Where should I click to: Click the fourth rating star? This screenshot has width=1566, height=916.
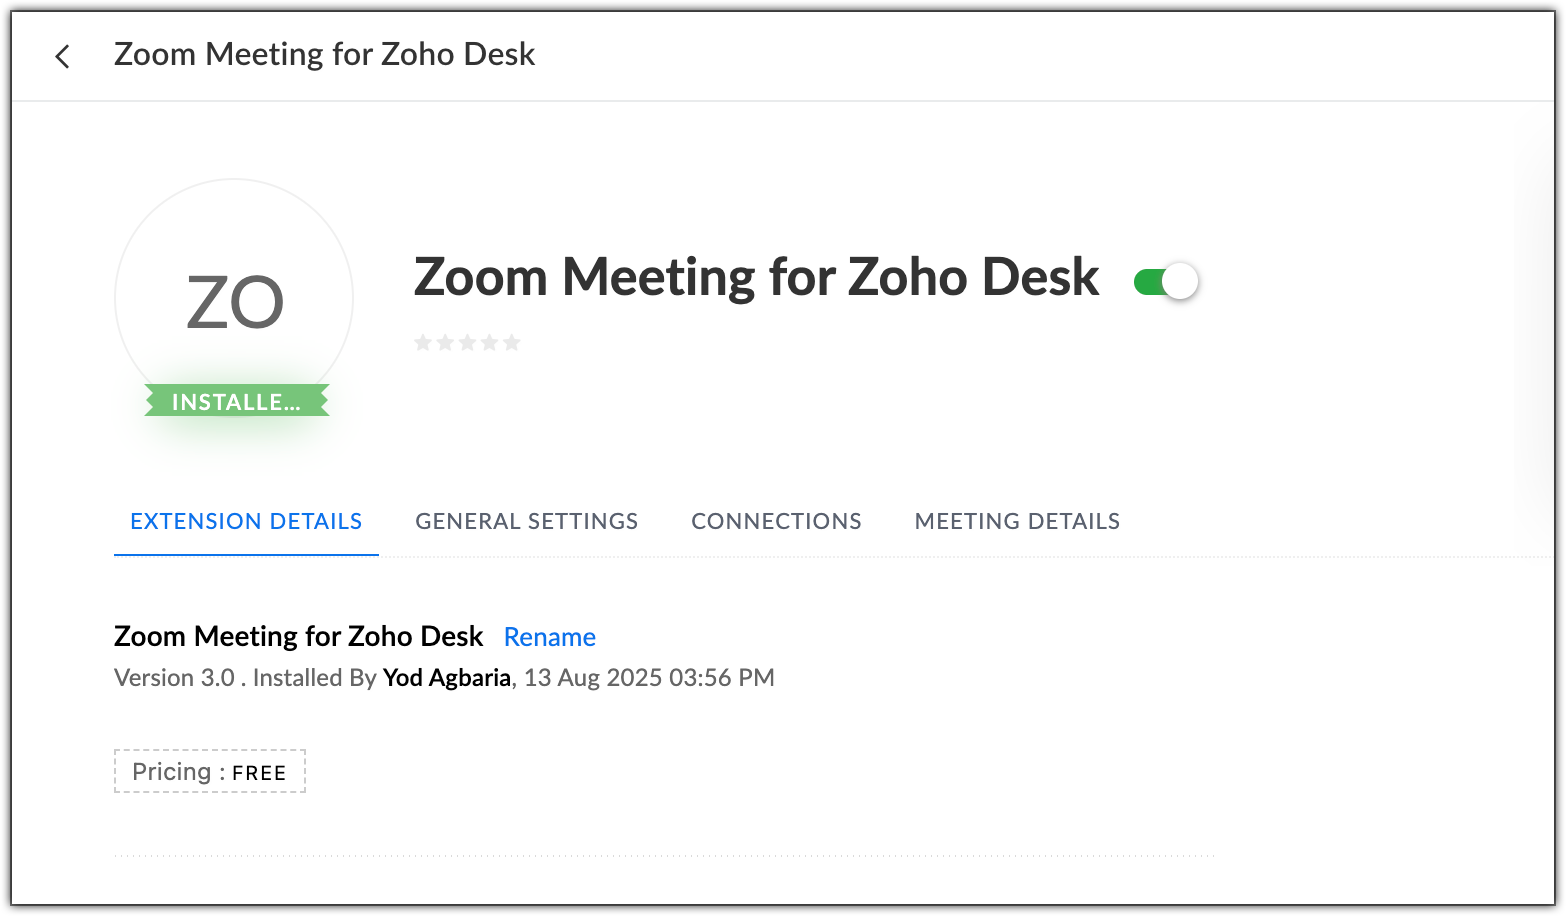point(489,343)
